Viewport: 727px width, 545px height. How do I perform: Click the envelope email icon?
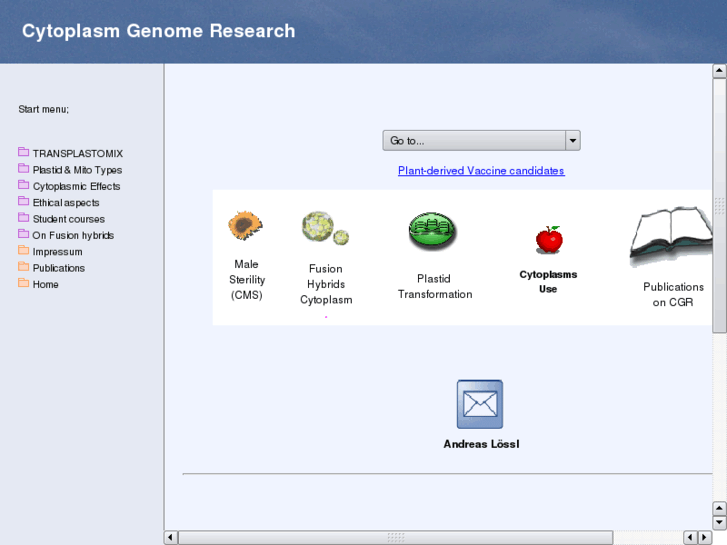click(480, 404)
